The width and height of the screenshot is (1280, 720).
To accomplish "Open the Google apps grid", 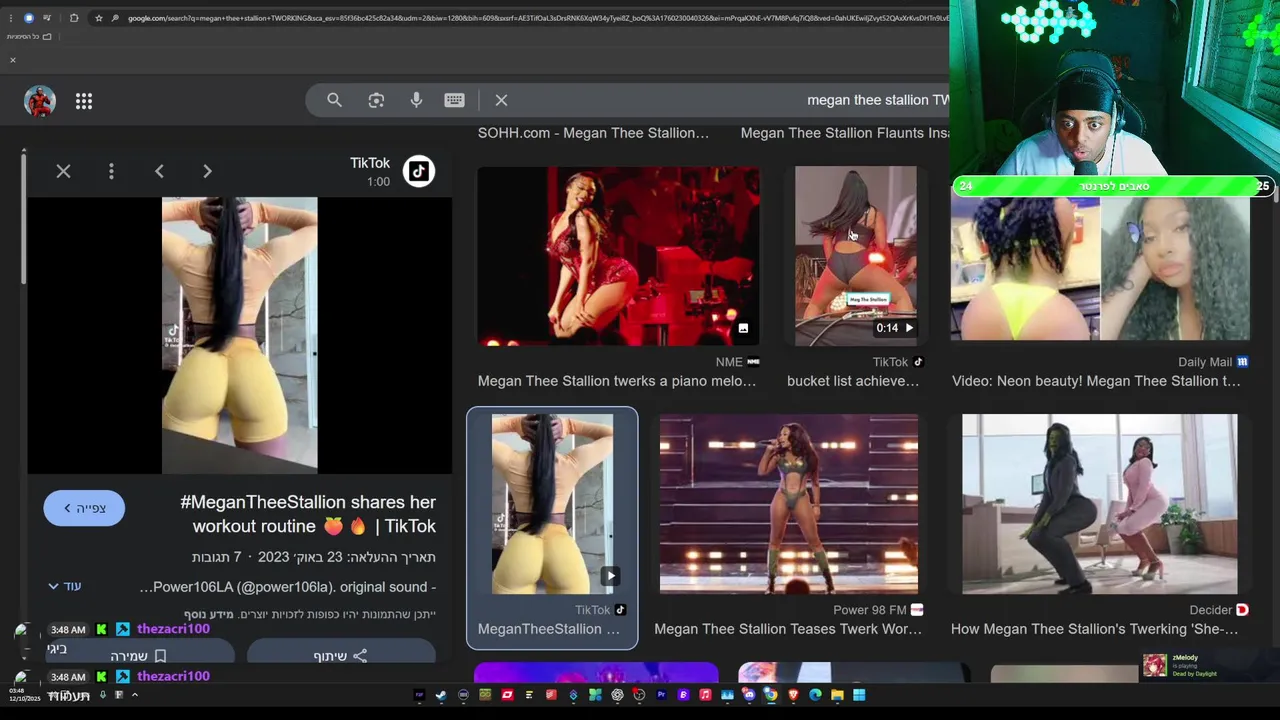I will click(84, 101).
